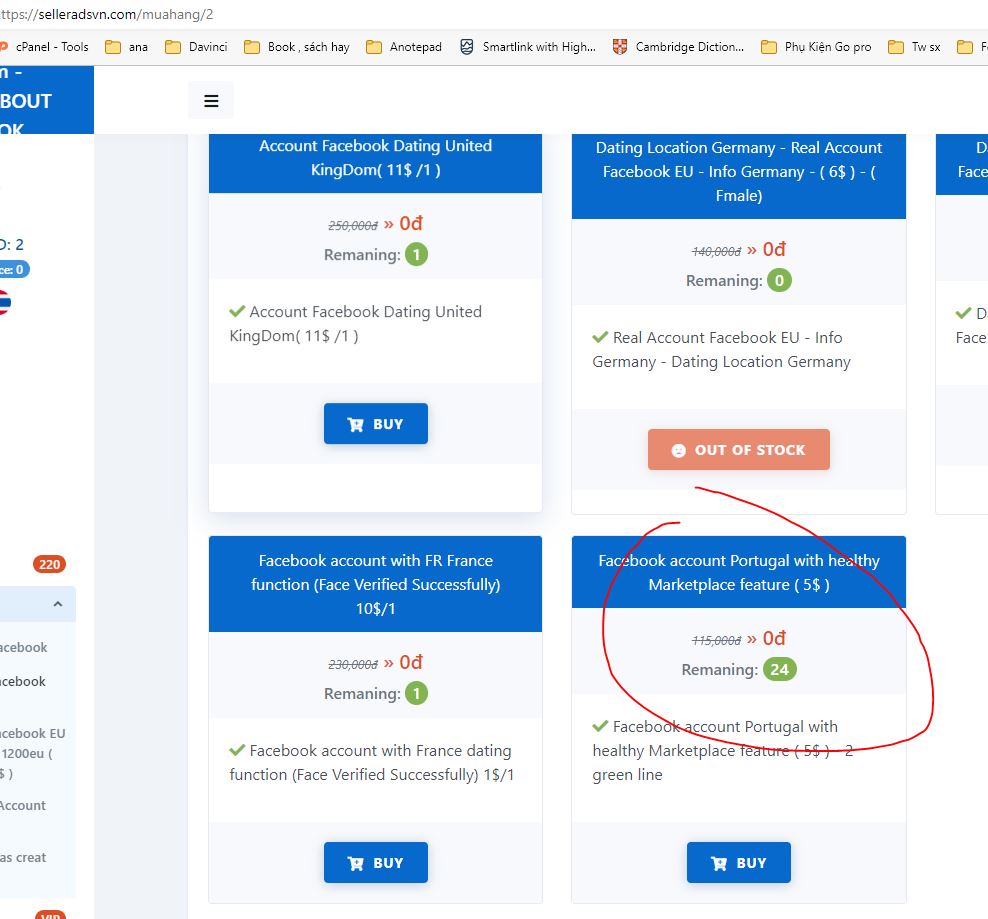The height and width of the screenshot is (919, 988).
Task: Open the Cambridge Dictionary bookmark
Action: click(679, 47)
